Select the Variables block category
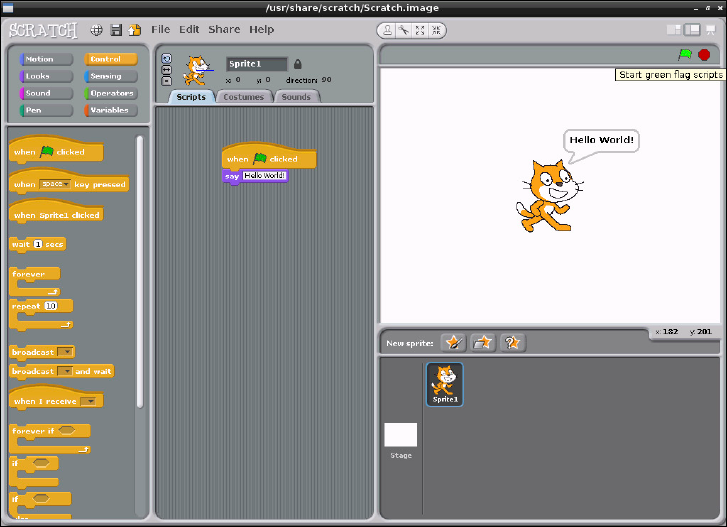Viewport: 727px width, 527px height. click(111, 110)
